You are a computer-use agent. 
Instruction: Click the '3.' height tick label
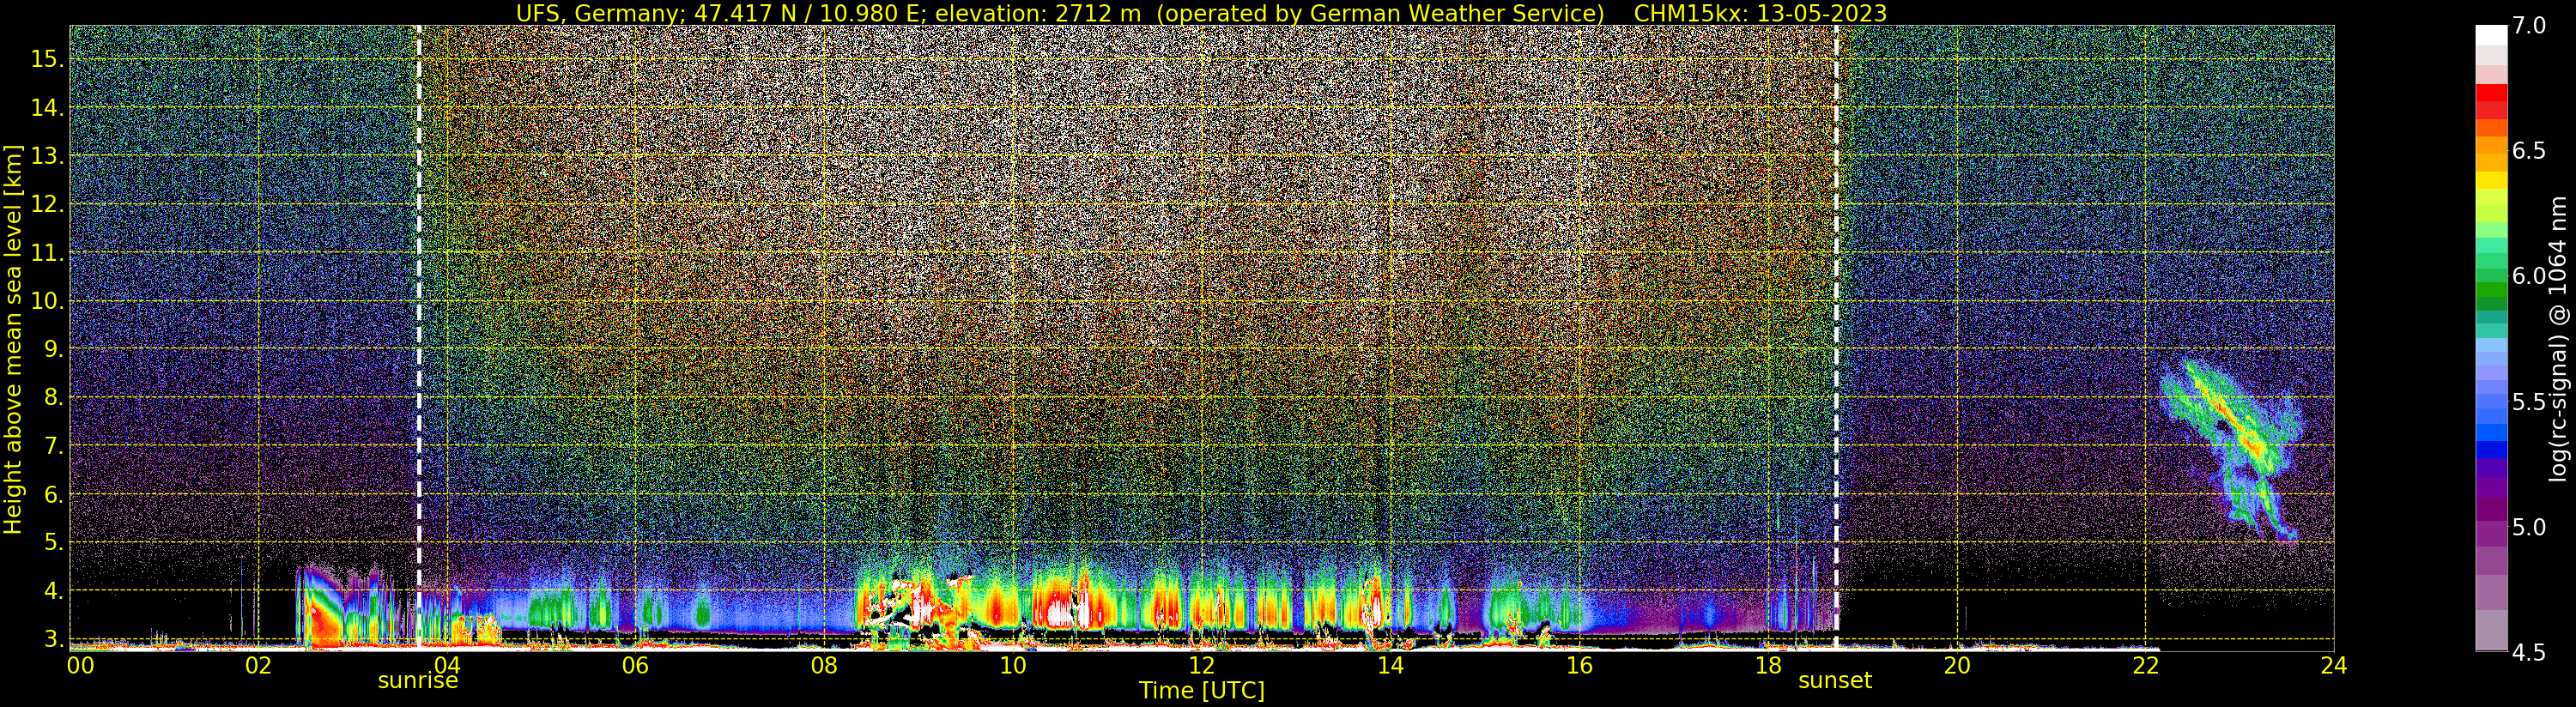[x=54, y=639]
